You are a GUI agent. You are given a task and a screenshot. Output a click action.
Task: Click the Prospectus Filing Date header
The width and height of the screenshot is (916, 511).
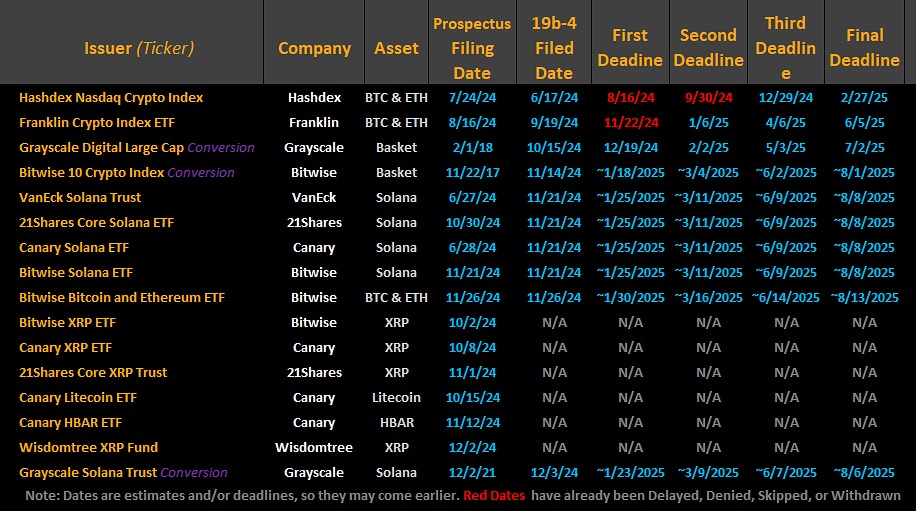(472, 48)
